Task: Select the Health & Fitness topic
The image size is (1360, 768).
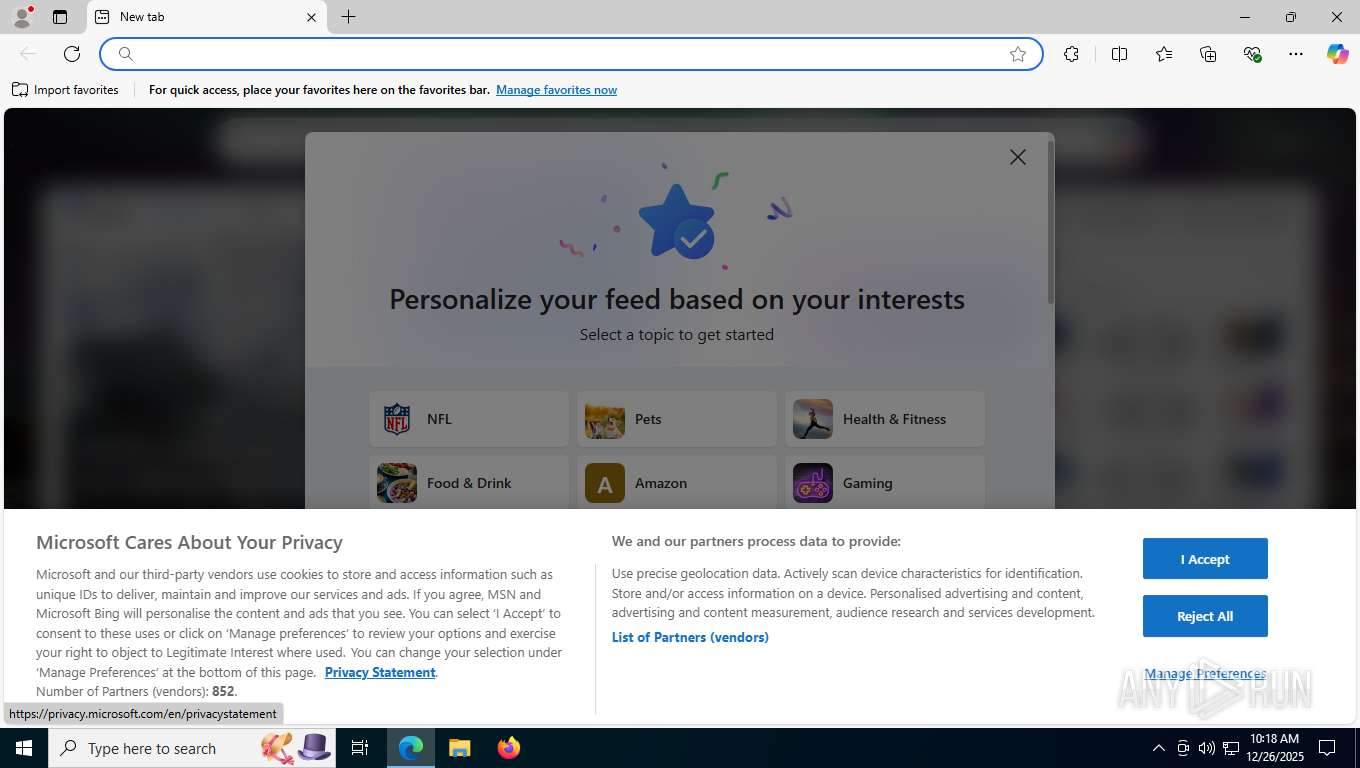Action: 885,419
